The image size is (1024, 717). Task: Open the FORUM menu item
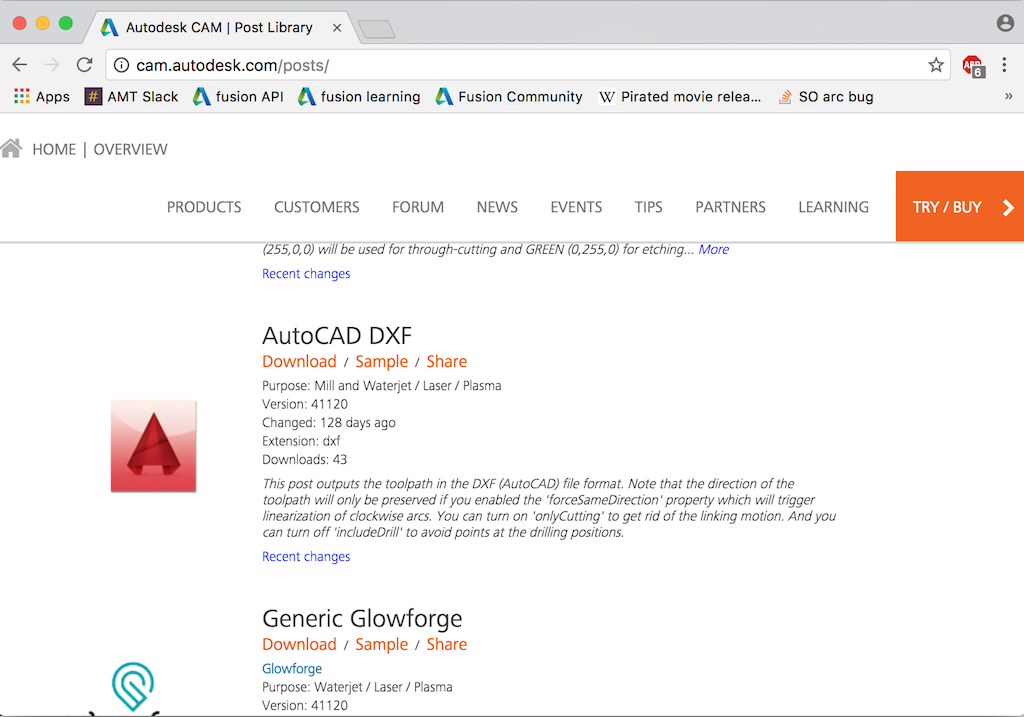click(418, 207)
